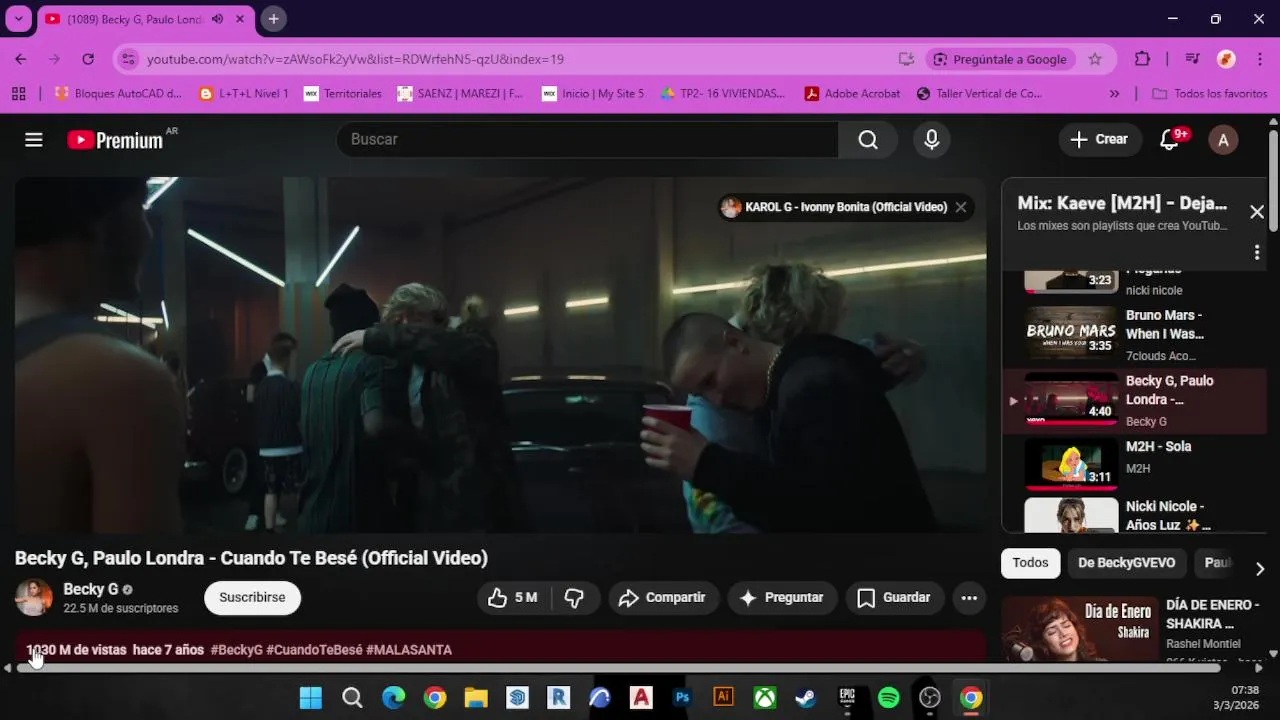Open the YouTube hamburger guide menu
1280x720 pixels.
pos(34,140)
